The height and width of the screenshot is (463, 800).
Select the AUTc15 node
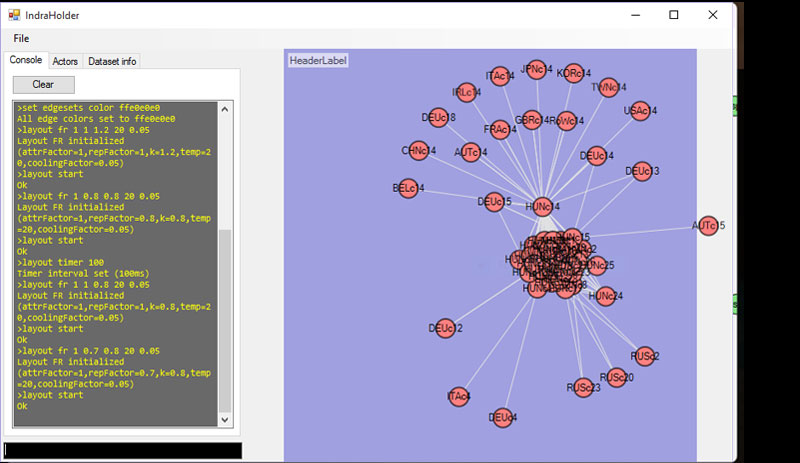click(707, 226)
